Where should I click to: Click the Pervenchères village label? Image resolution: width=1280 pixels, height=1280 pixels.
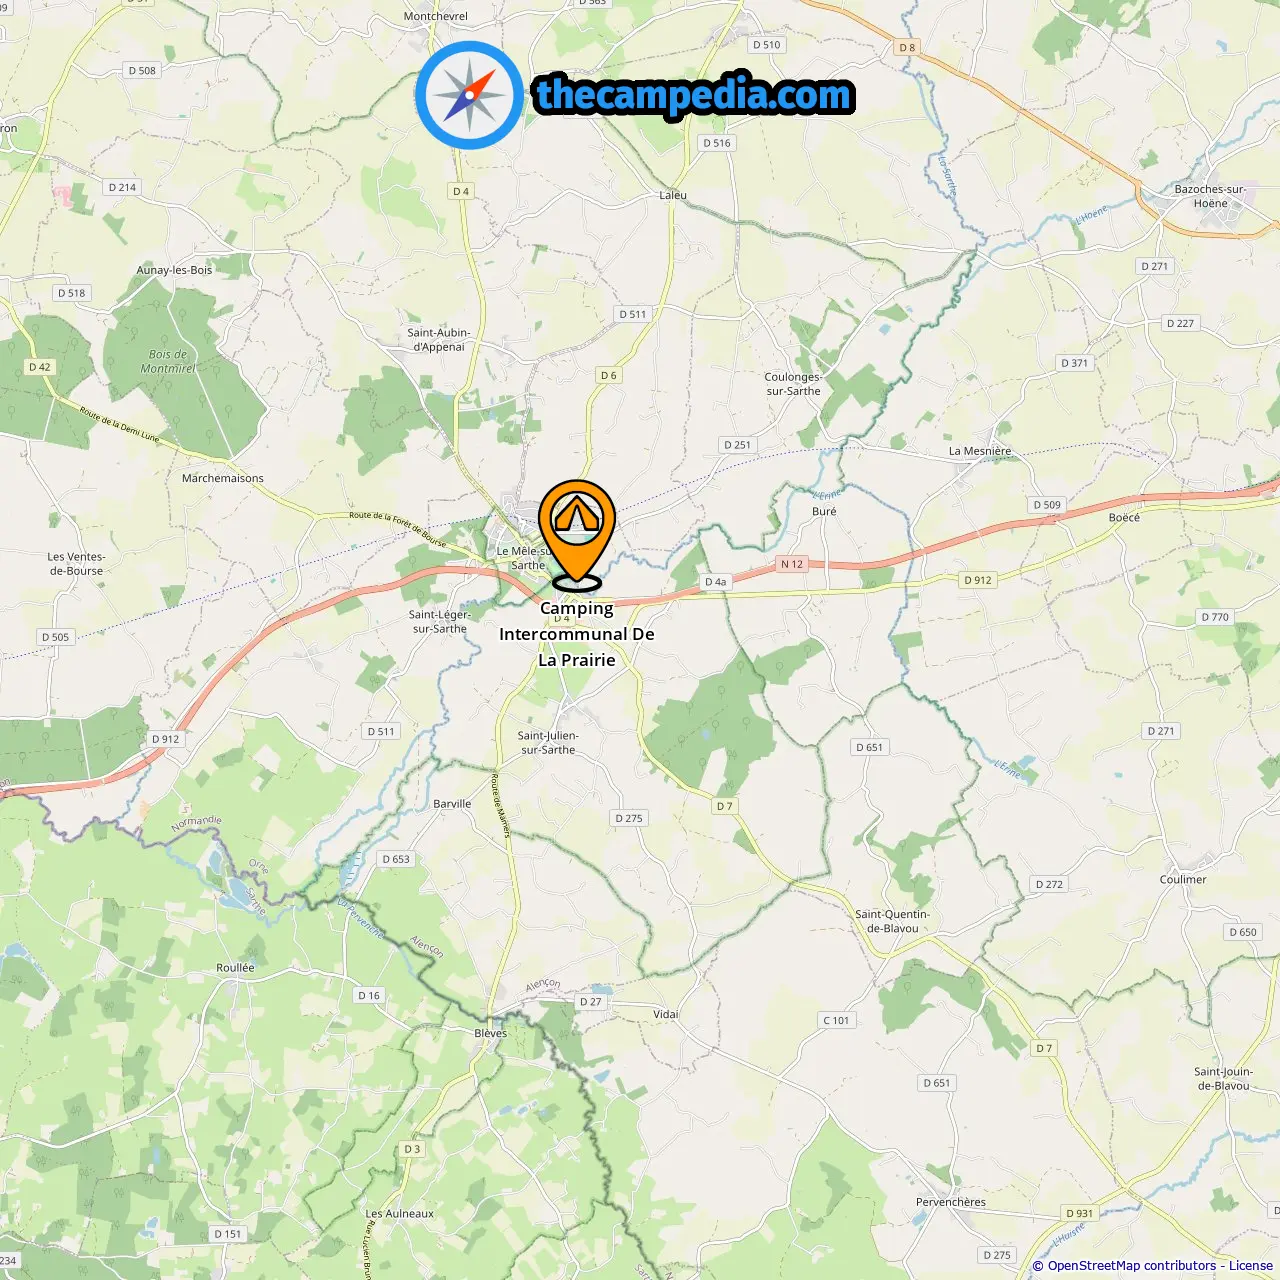(x=951, y=1202)
